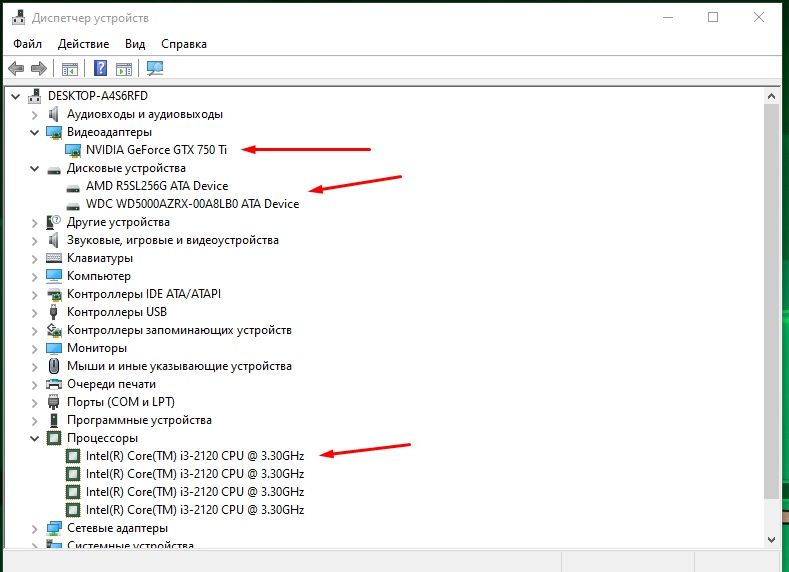The height and width of the screenshot is (572, 789).
Task: Click the display adapter icon beside Видеоадаптеры
Action: point(54,132)
